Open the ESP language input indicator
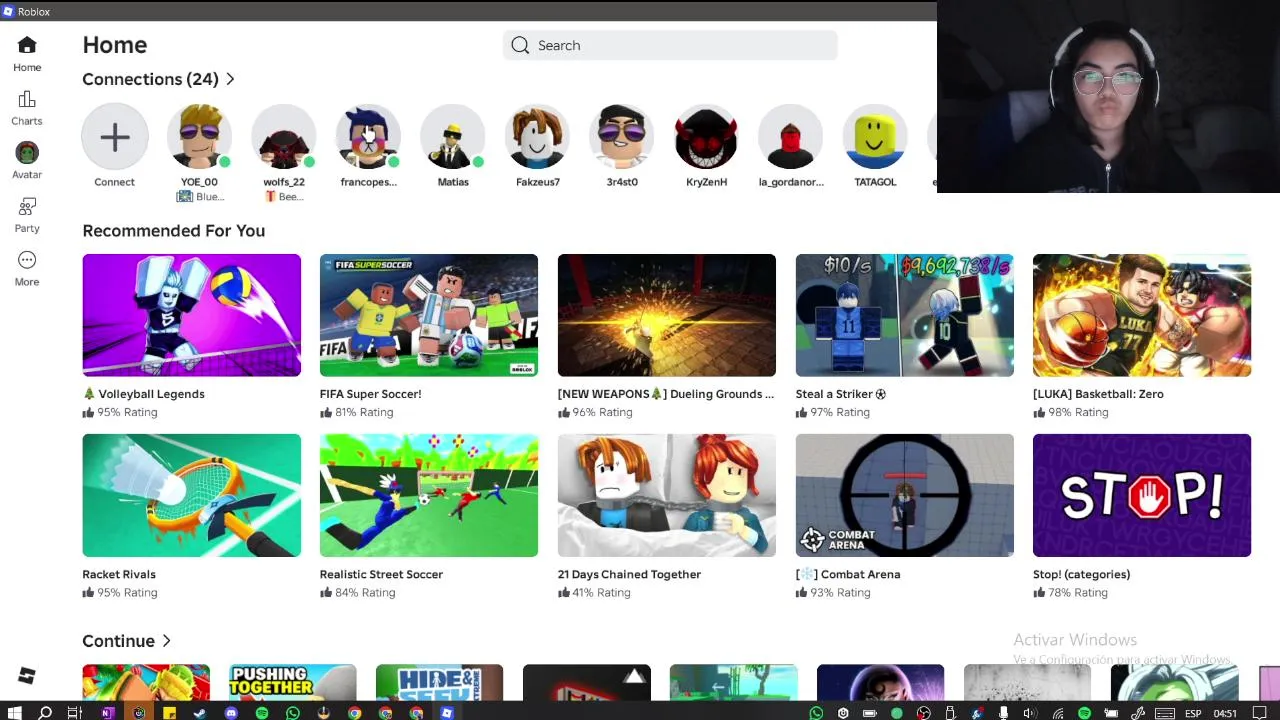Screen dimensions: 1280x720 click(x=1193, y=713)
